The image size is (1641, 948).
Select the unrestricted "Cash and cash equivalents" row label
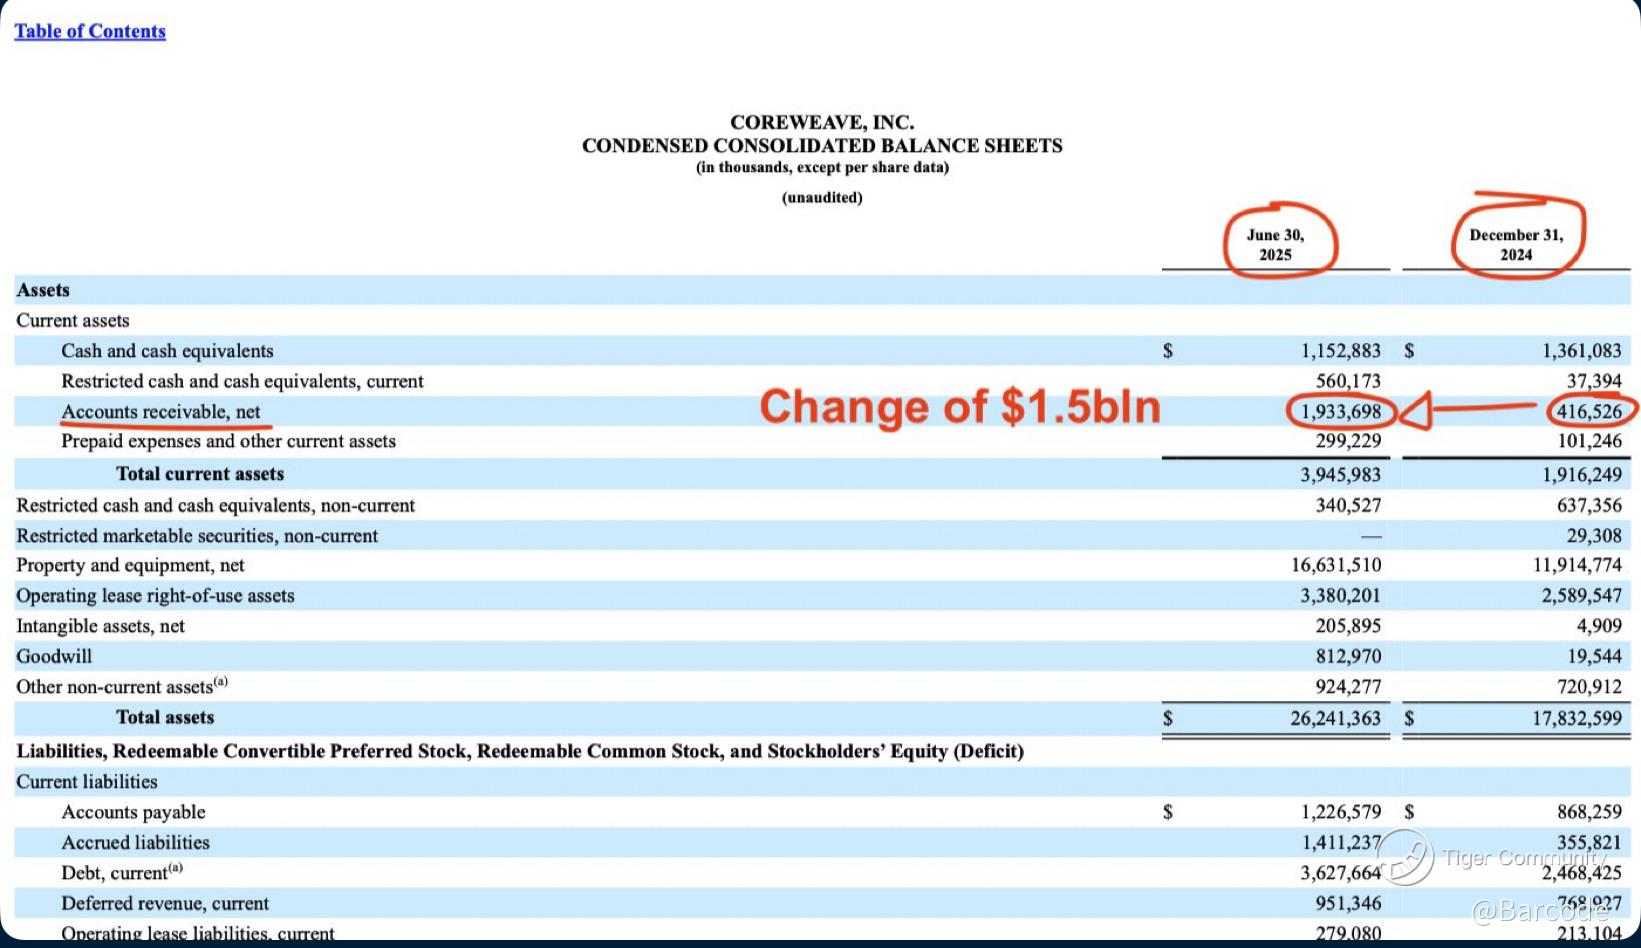pos(167,351)
